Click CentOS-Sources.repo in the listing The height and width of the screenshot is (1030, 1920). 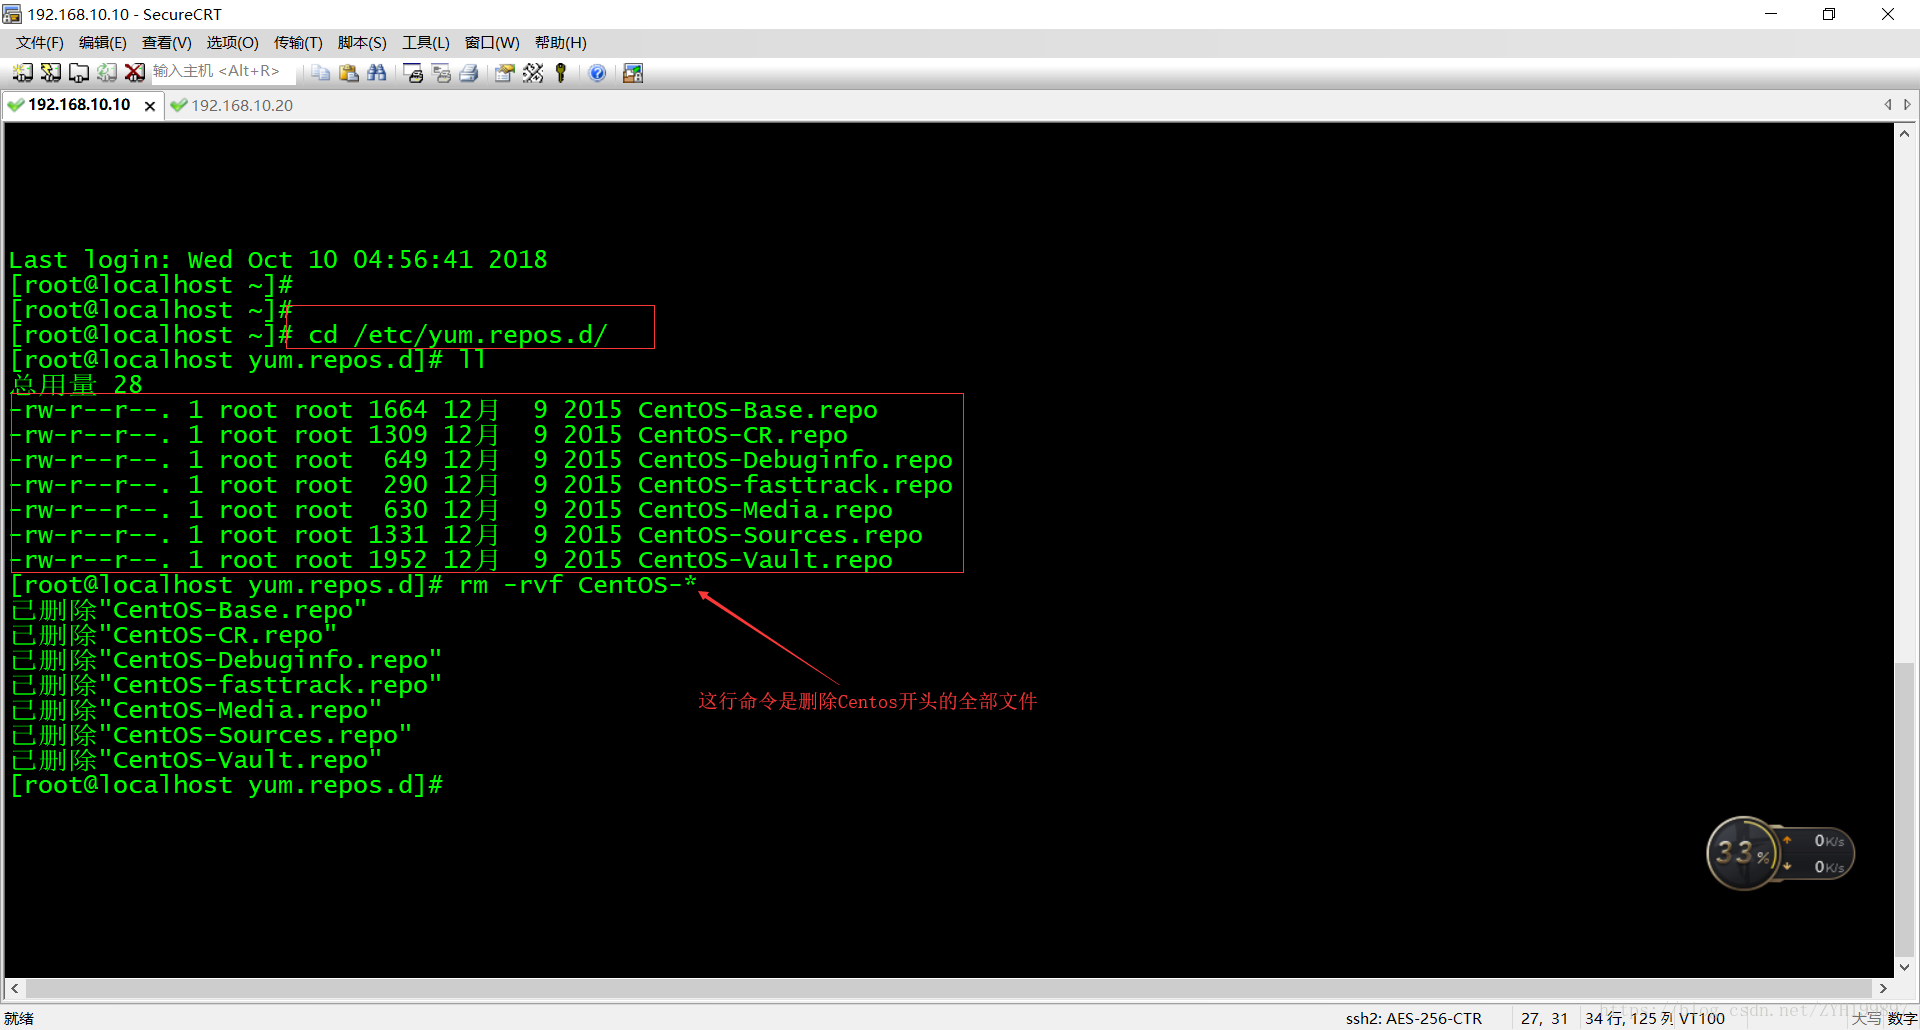780,535
